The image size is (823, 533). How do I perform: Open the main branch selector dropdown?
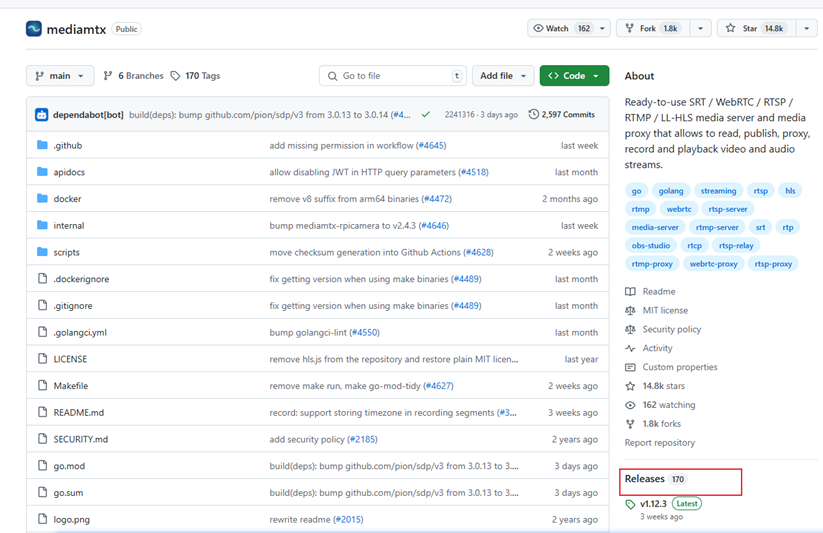[x=60, y=76]
